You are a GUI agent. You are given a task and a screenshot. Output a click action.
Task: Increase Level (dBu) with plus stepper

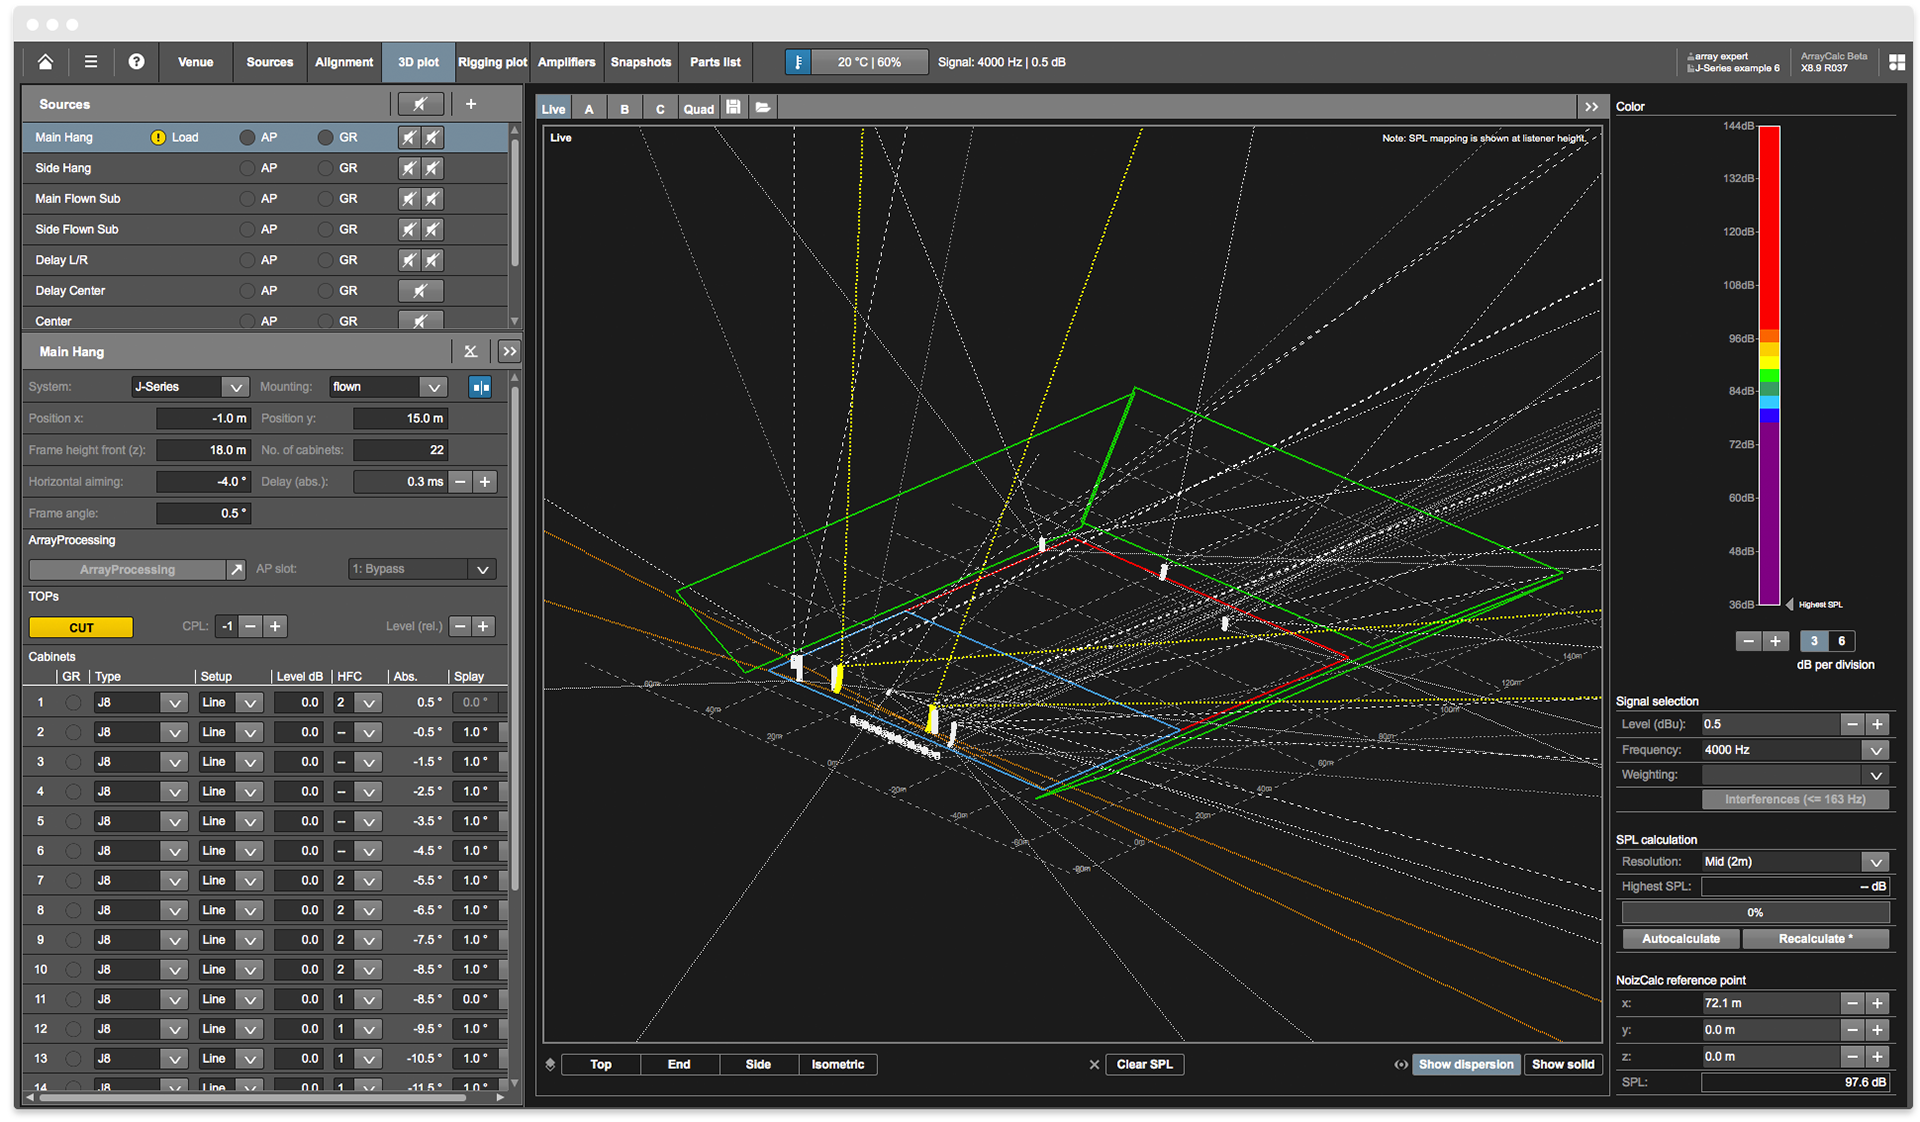point(1877,725)
